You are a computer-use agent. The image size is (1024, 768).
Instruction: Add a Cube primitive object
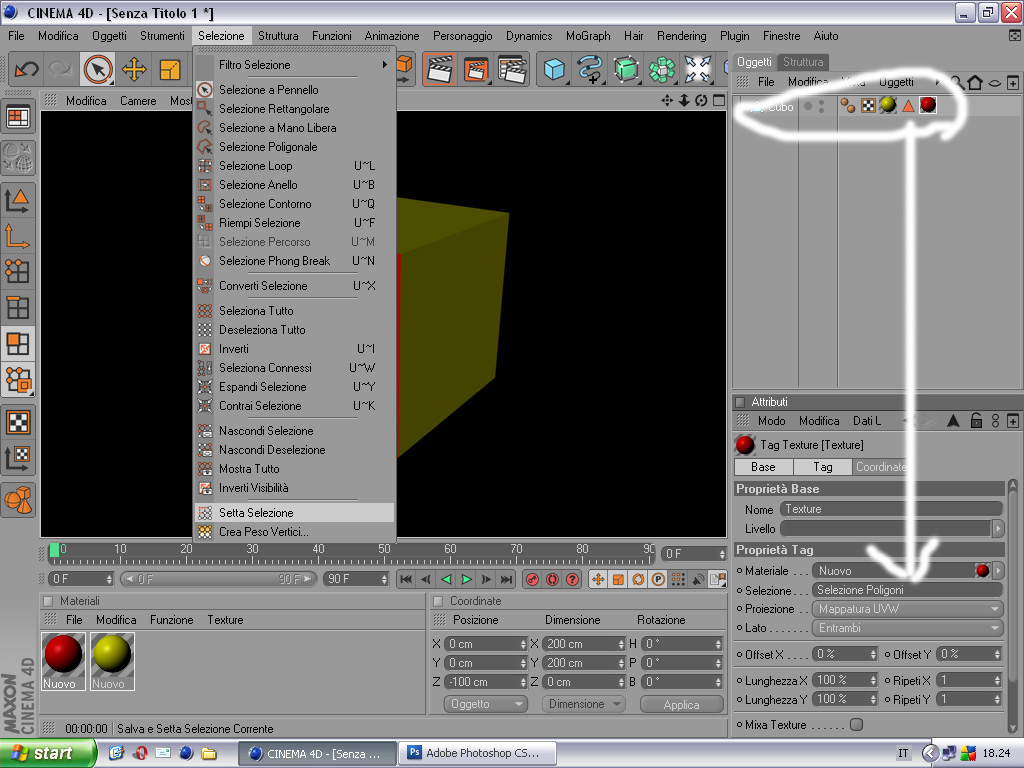(554, 69)
